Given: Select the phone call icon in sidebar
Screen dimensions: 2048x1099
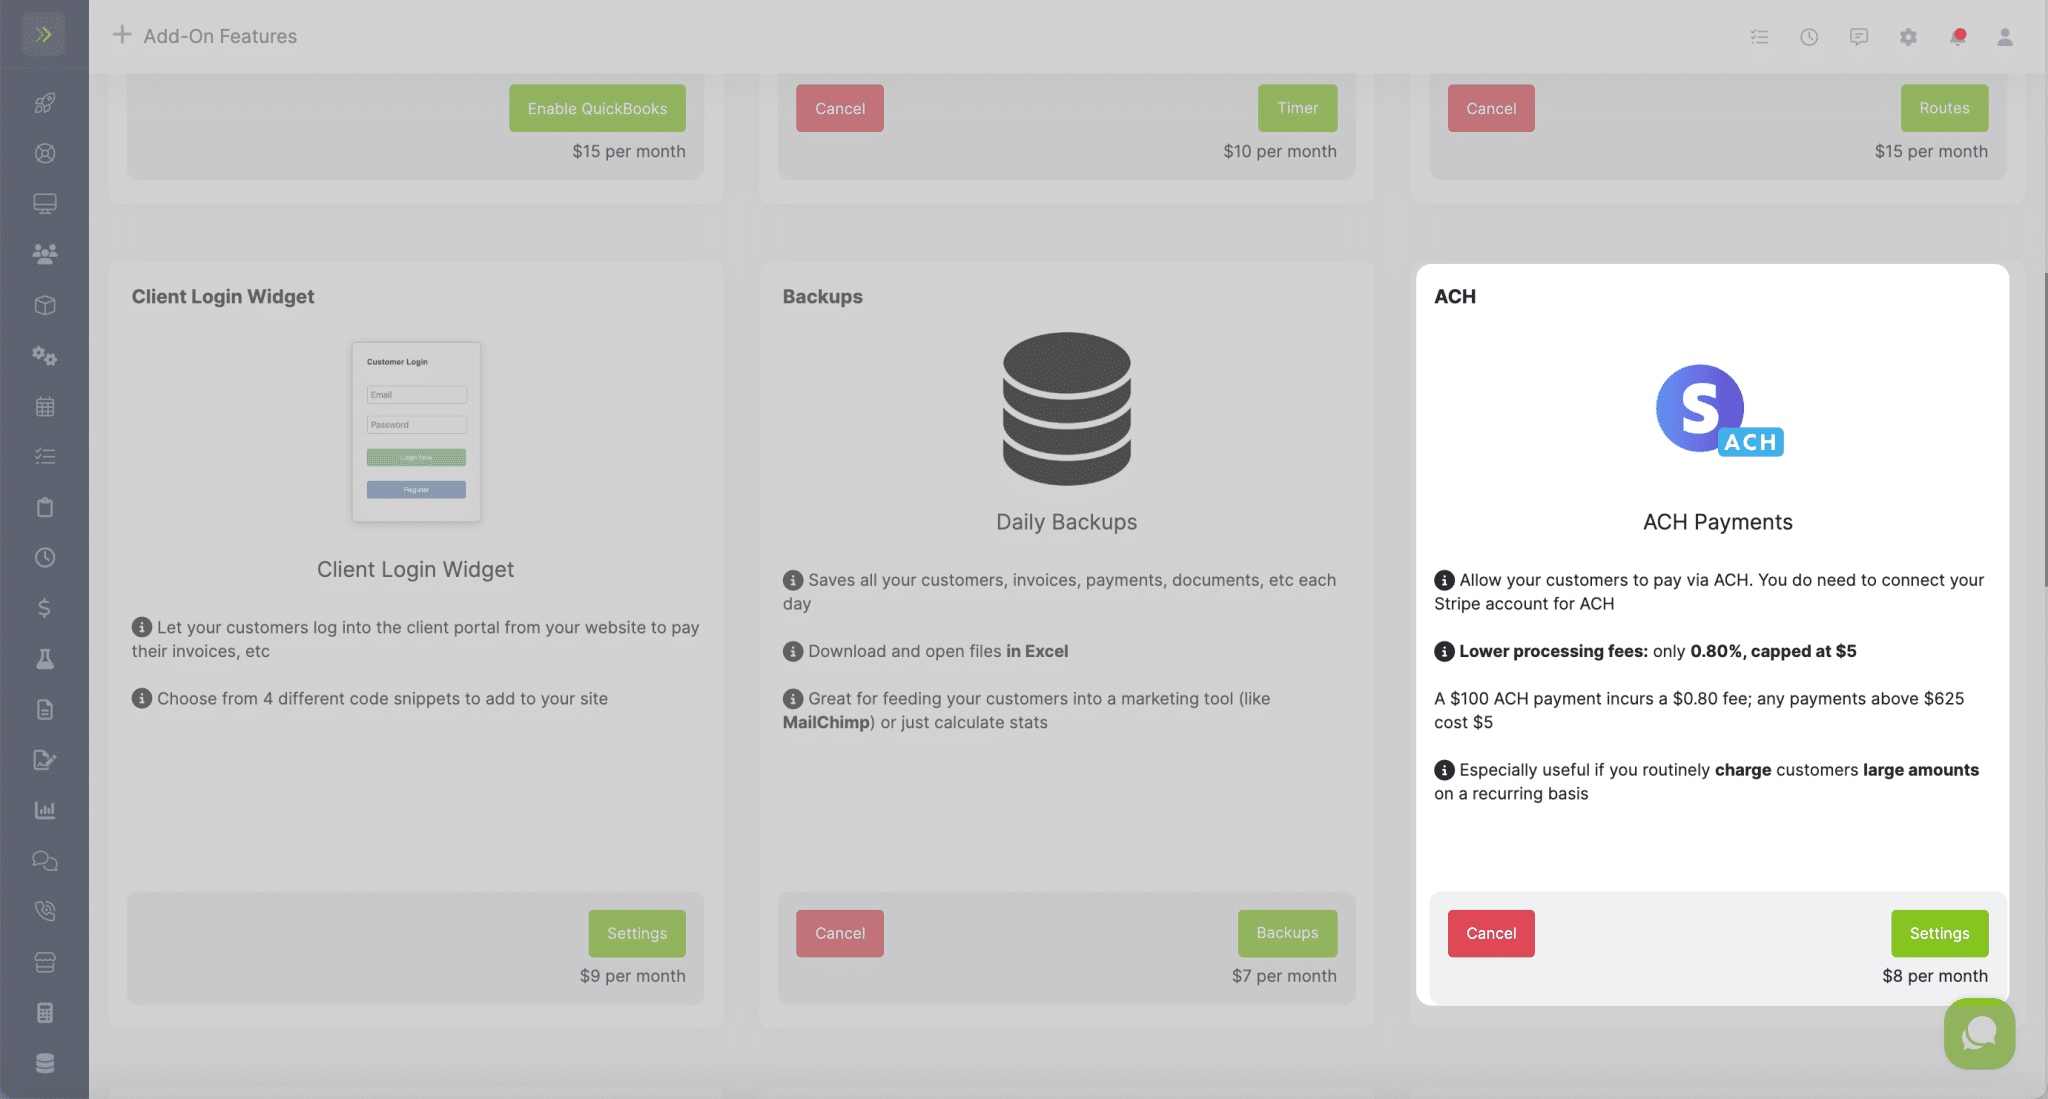Looking at the screenshot, I should click(44, 910).
